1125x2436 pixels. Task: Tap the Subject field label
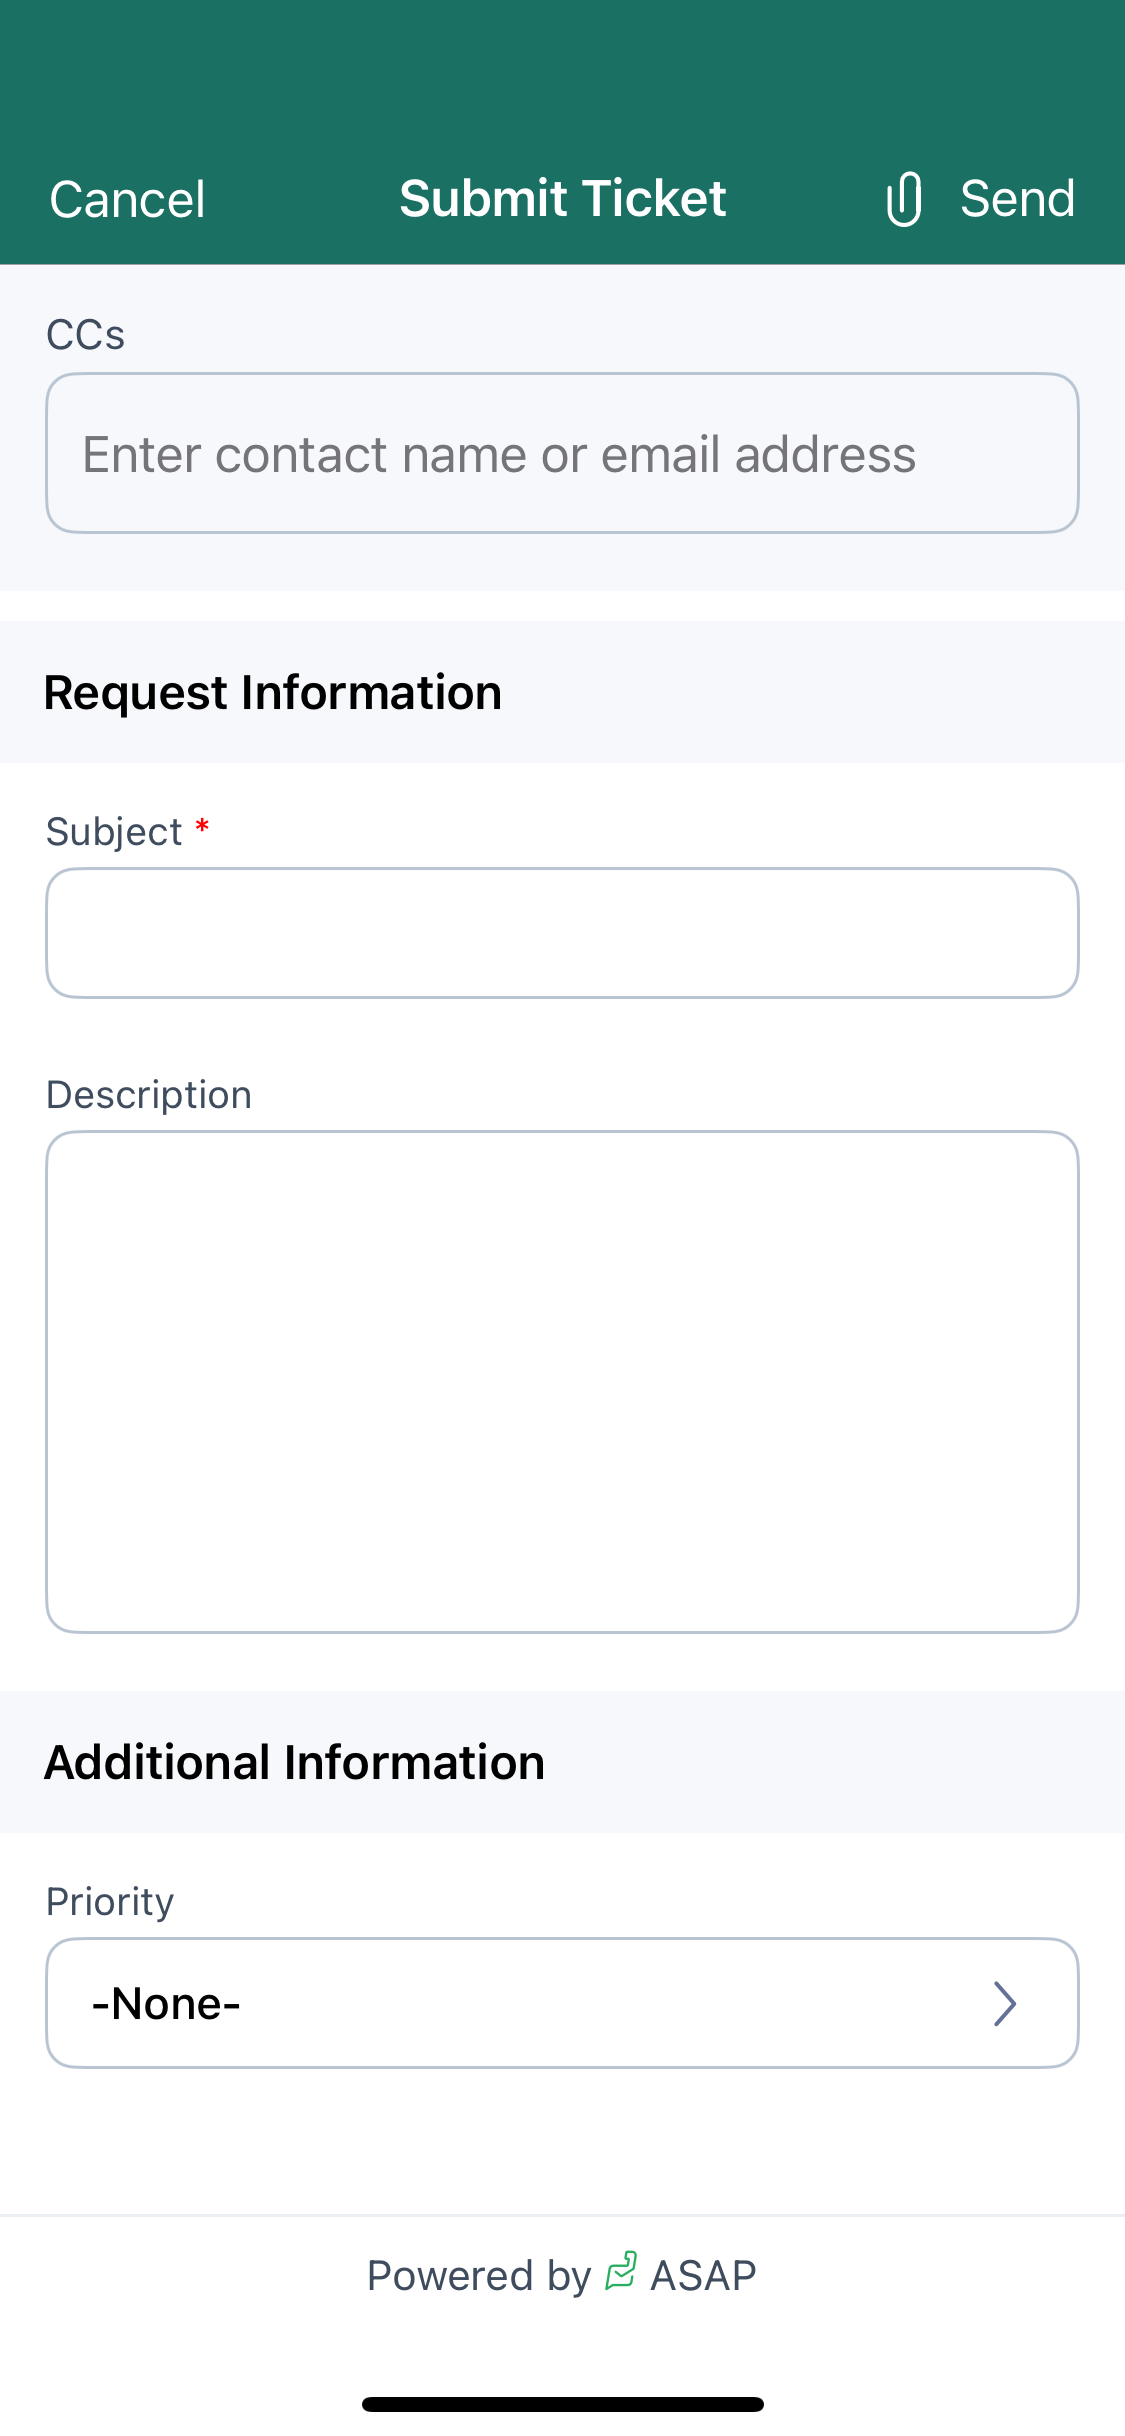[x=114, y=832]
